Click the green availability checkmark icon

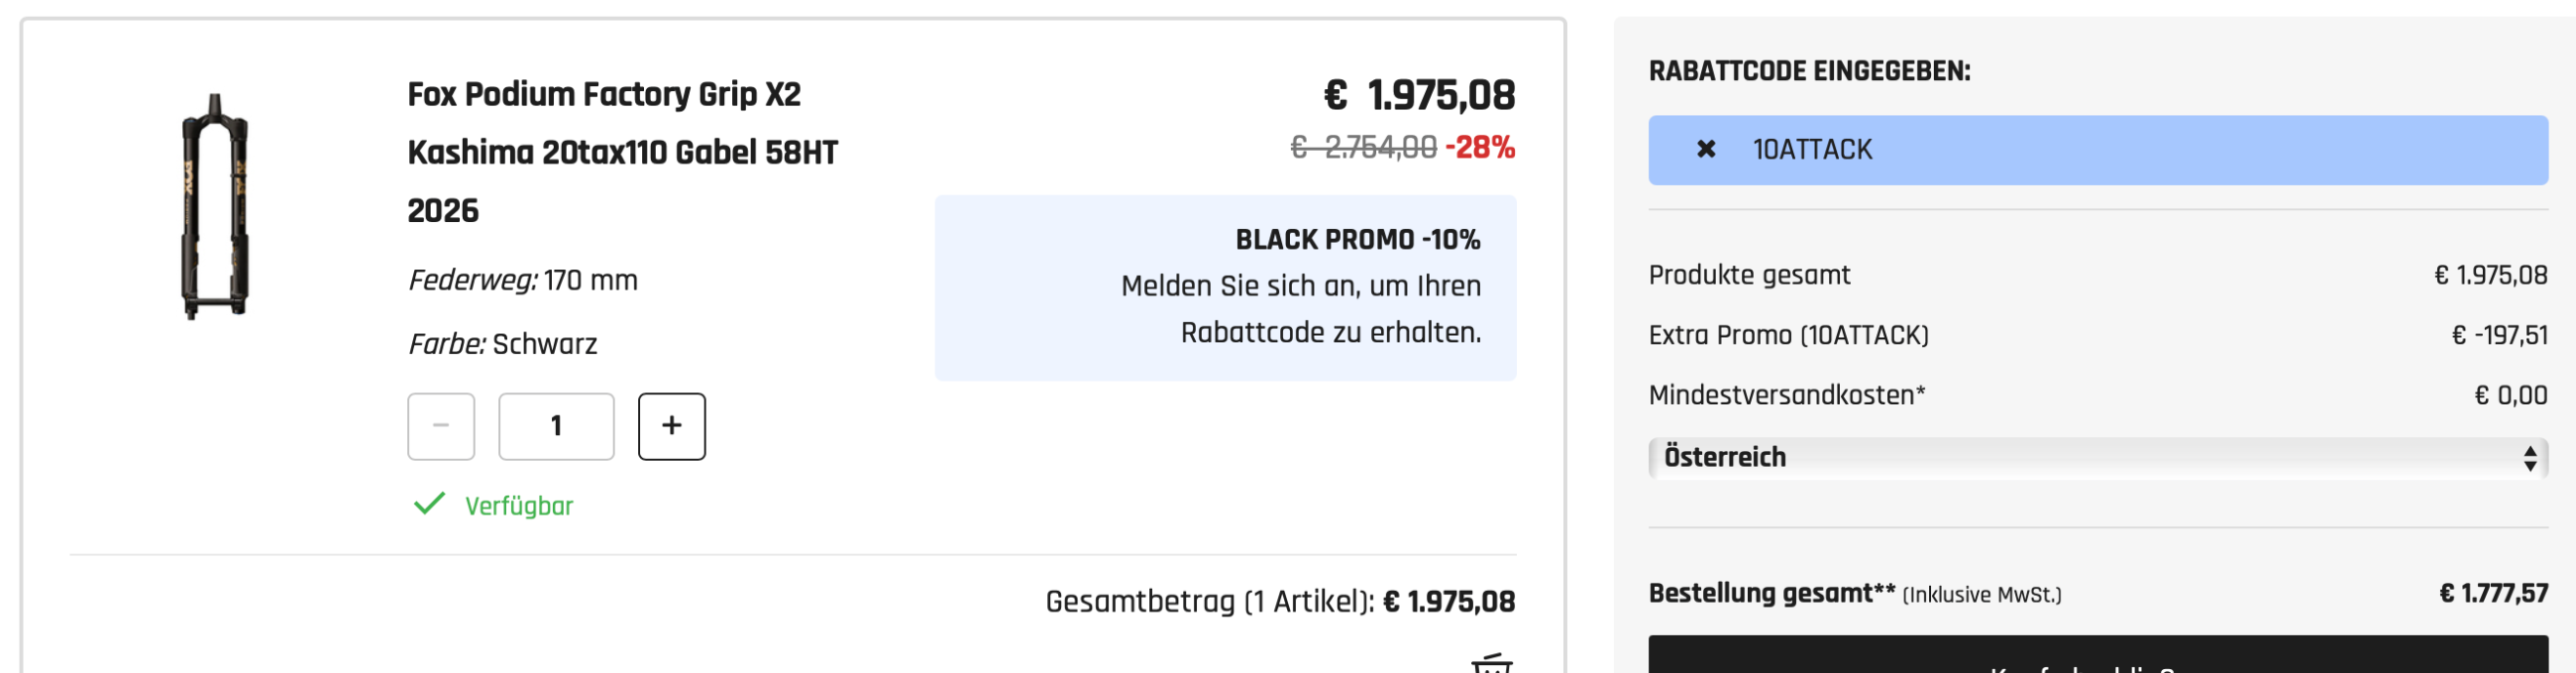point(429,504)
